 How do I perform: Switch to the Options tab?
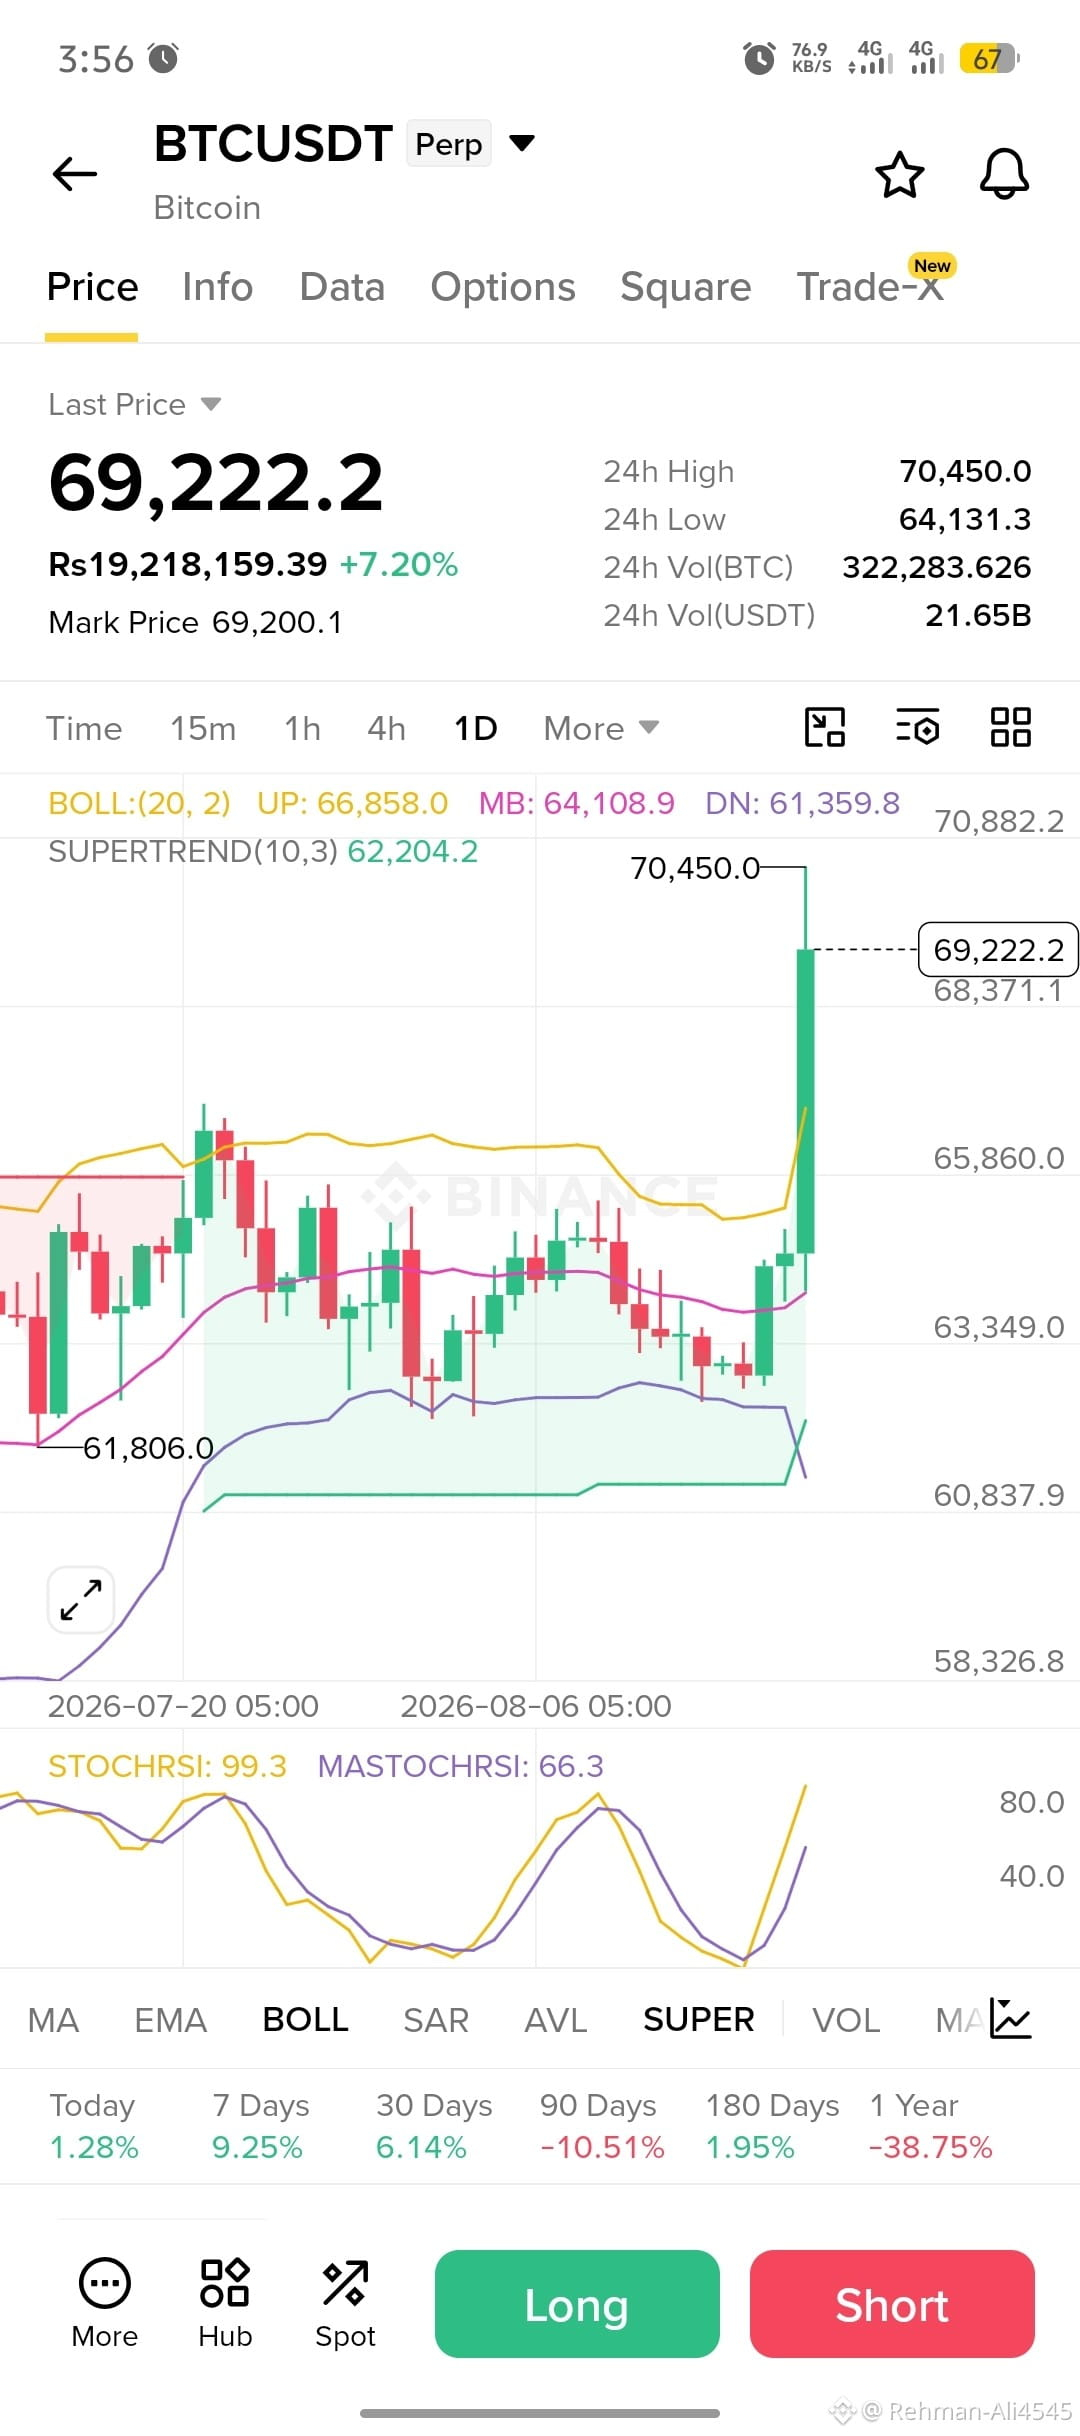pyautogui.click(x=503, y=287)
